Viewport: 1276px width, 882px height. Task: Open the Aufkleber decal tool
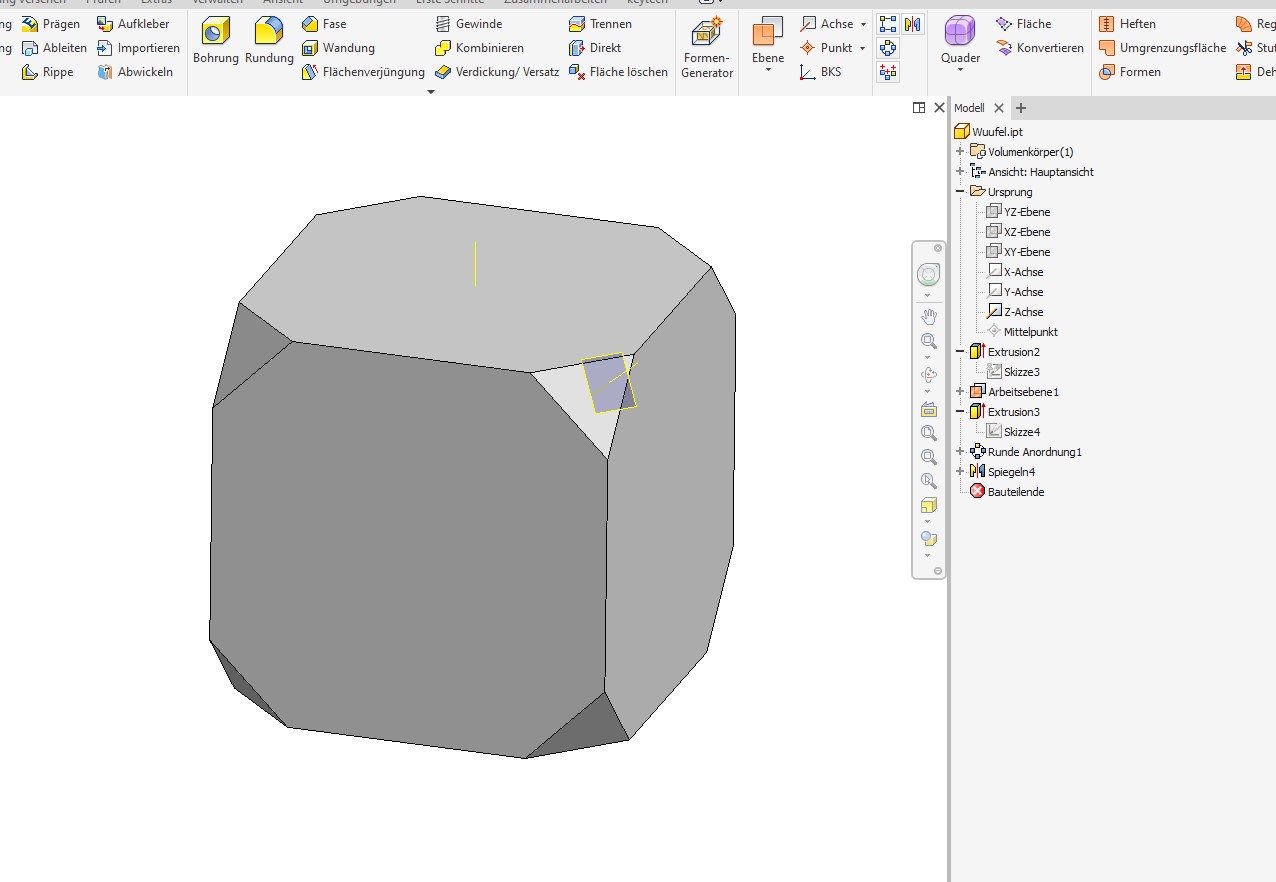(x=133, y=24)
